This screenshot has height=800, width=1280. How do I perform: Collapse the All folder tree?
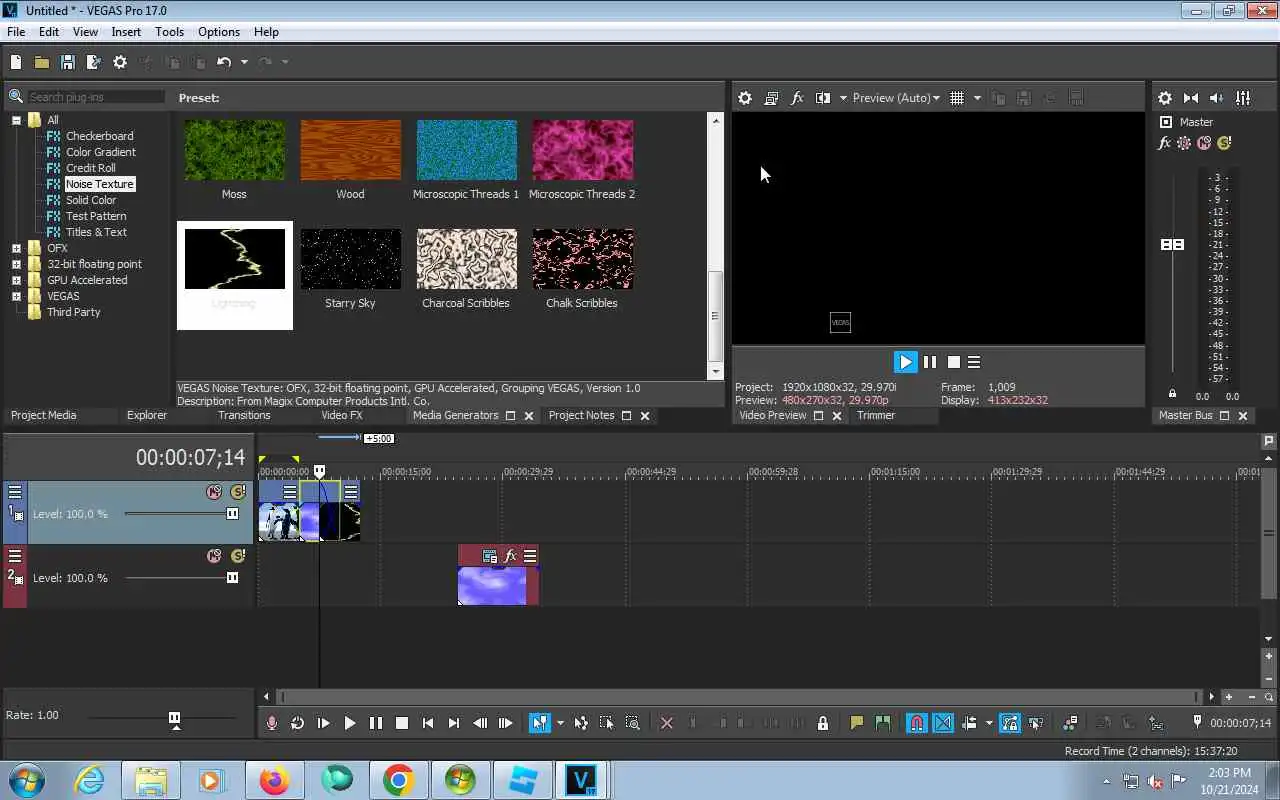(16, 120)
